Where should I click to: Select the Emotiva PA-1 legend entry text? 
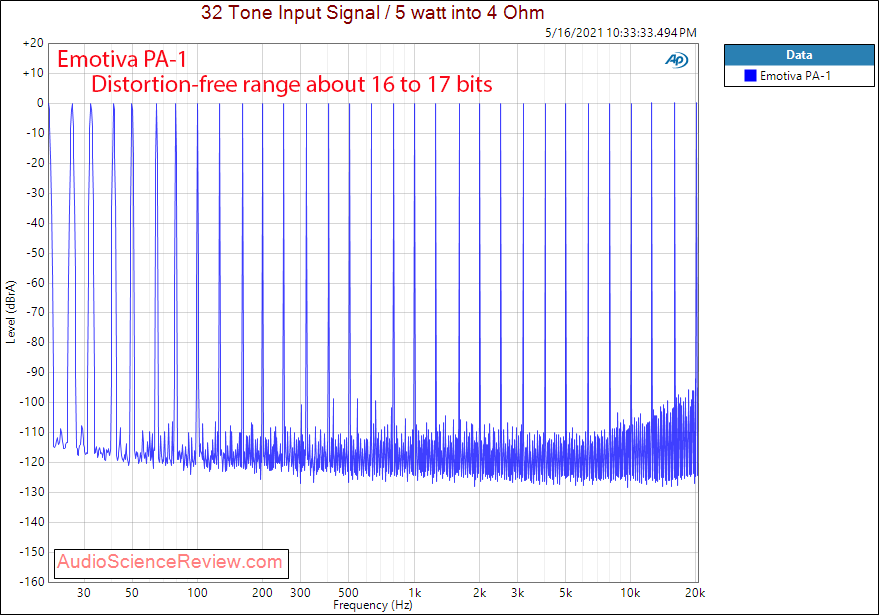click(x=795, y=76)
